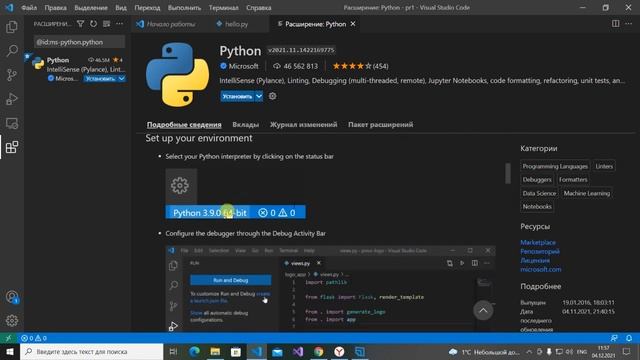Click the feedback icon in status bar
Screen dimensions: 640x360
coord(614,338)
